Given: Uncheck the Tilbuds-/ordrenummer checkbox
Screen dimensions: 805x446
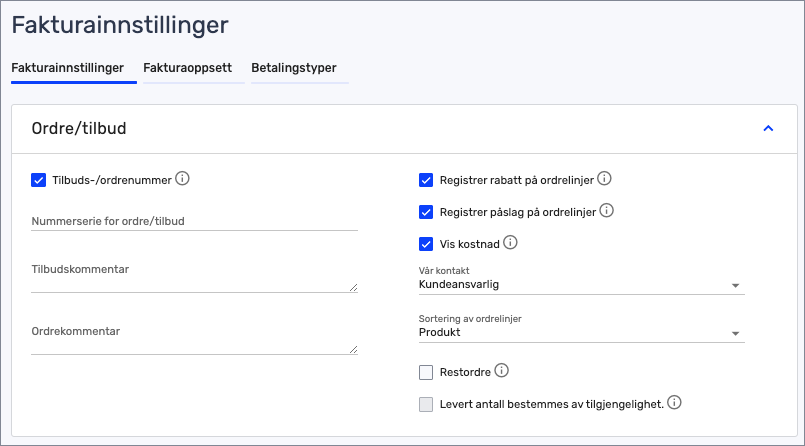Looking at the screenshot, I should (39, 180).
